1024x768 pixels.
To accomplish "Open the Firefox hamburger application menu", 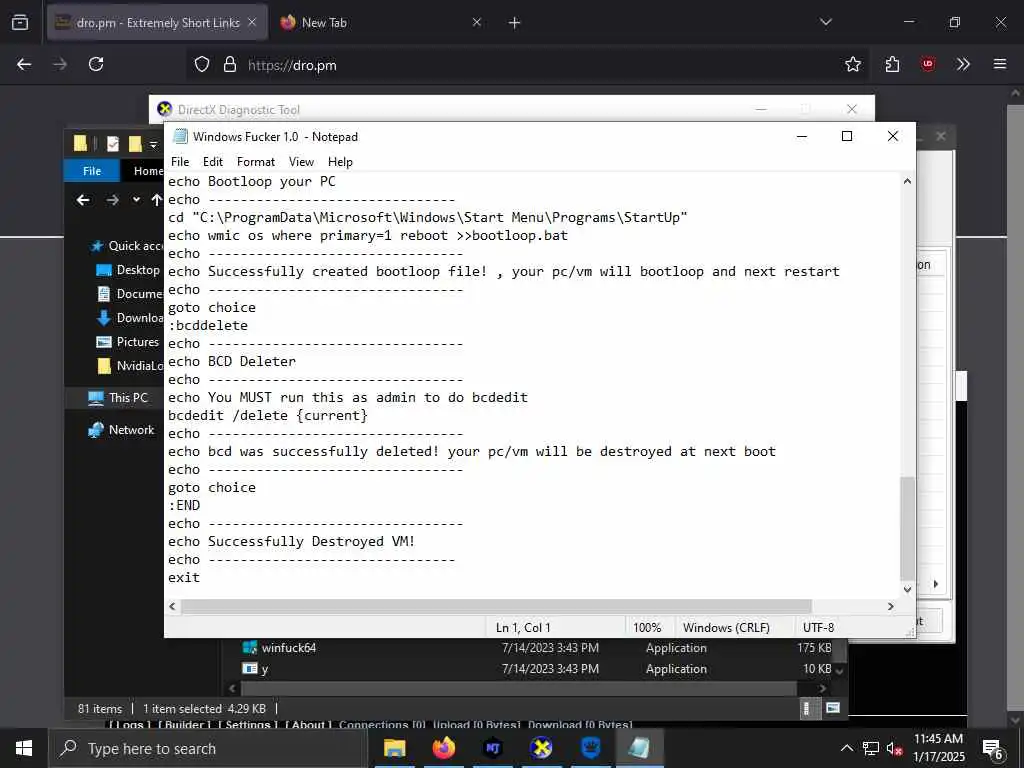I will tap(999, 64).
